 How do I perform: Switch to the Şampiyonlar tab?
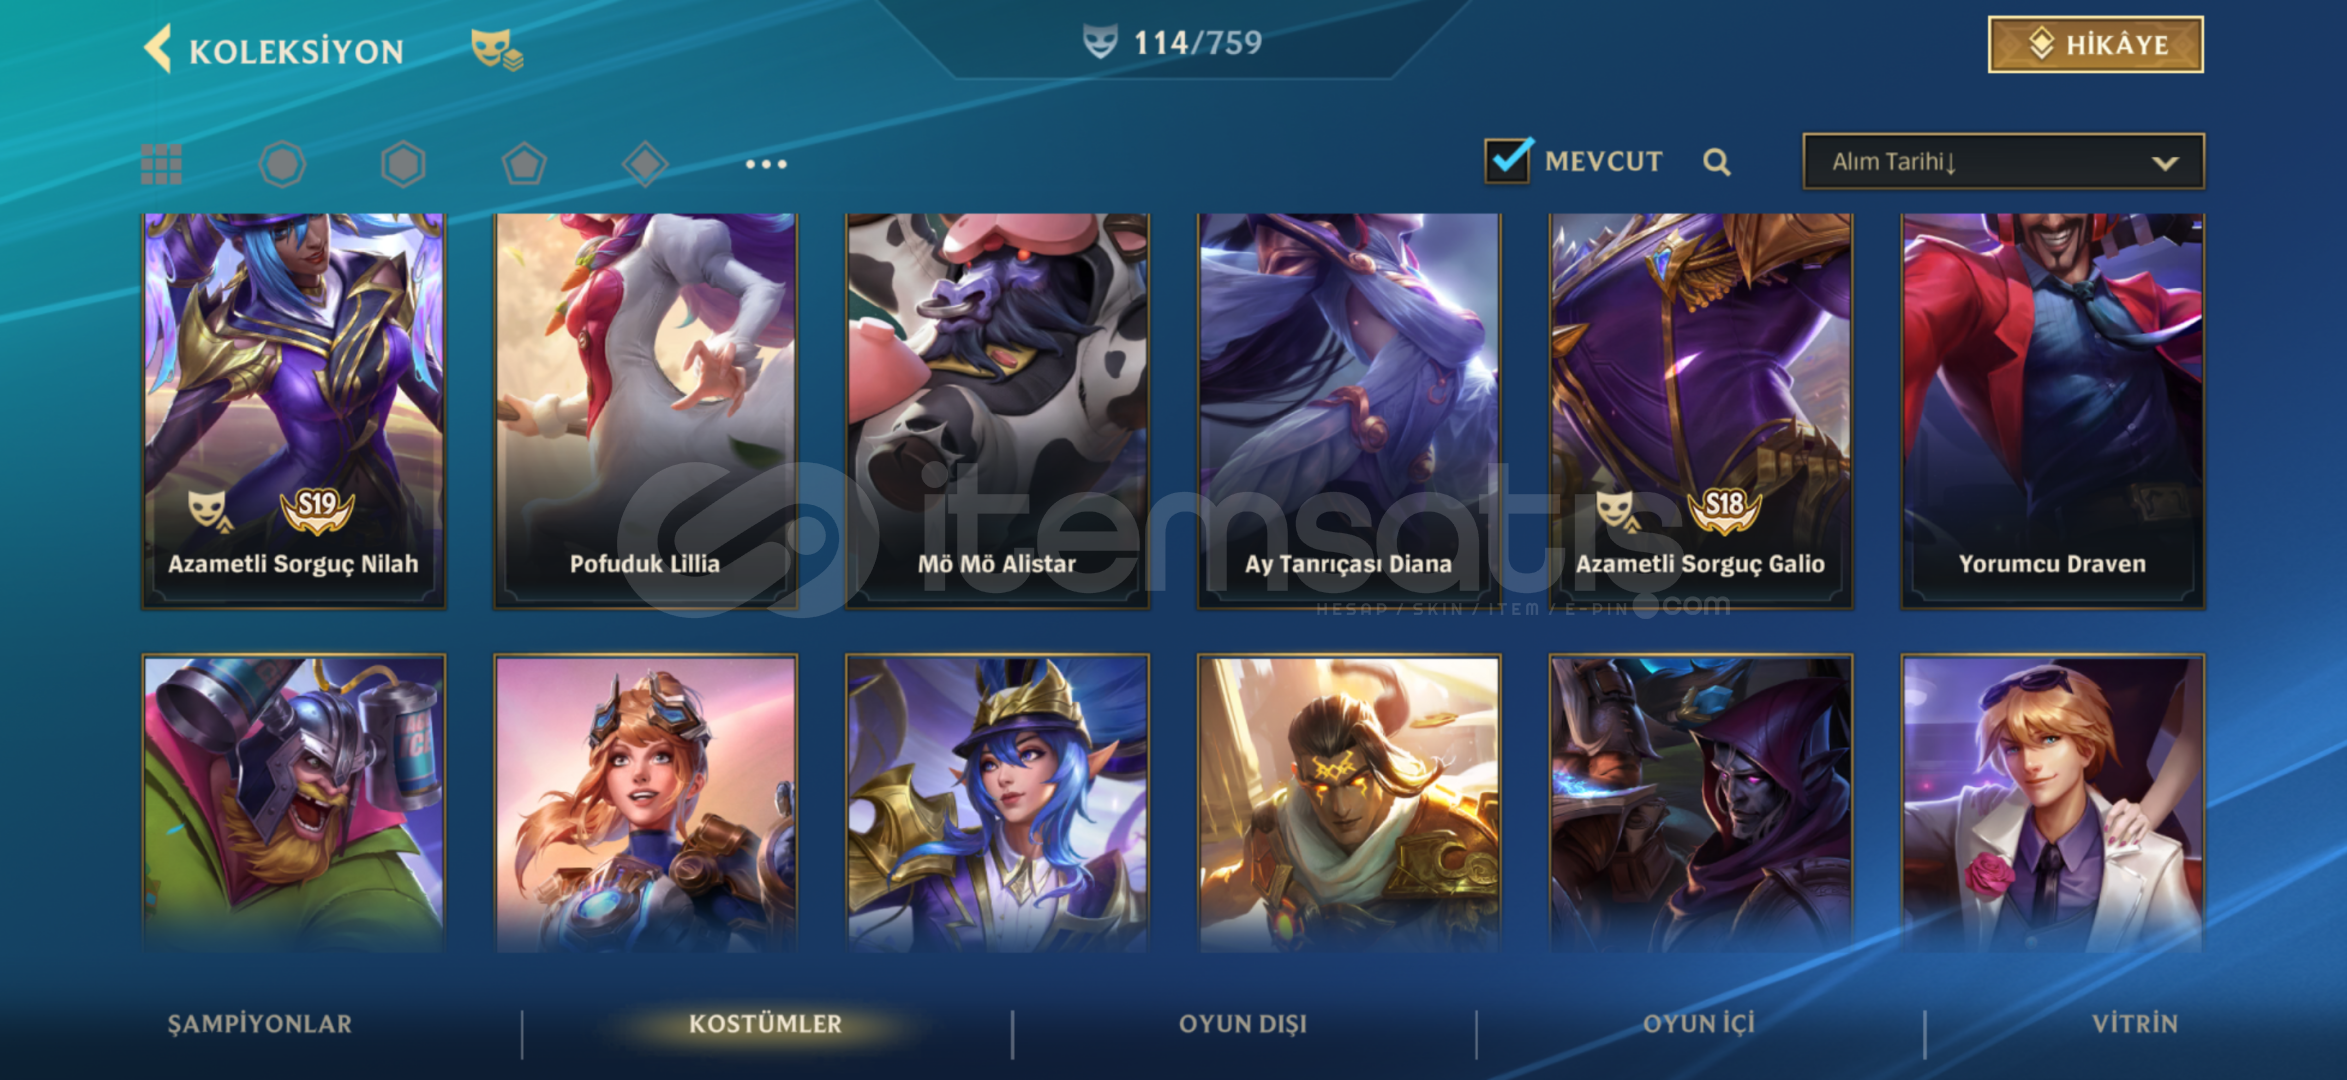tap(260, 1024)
